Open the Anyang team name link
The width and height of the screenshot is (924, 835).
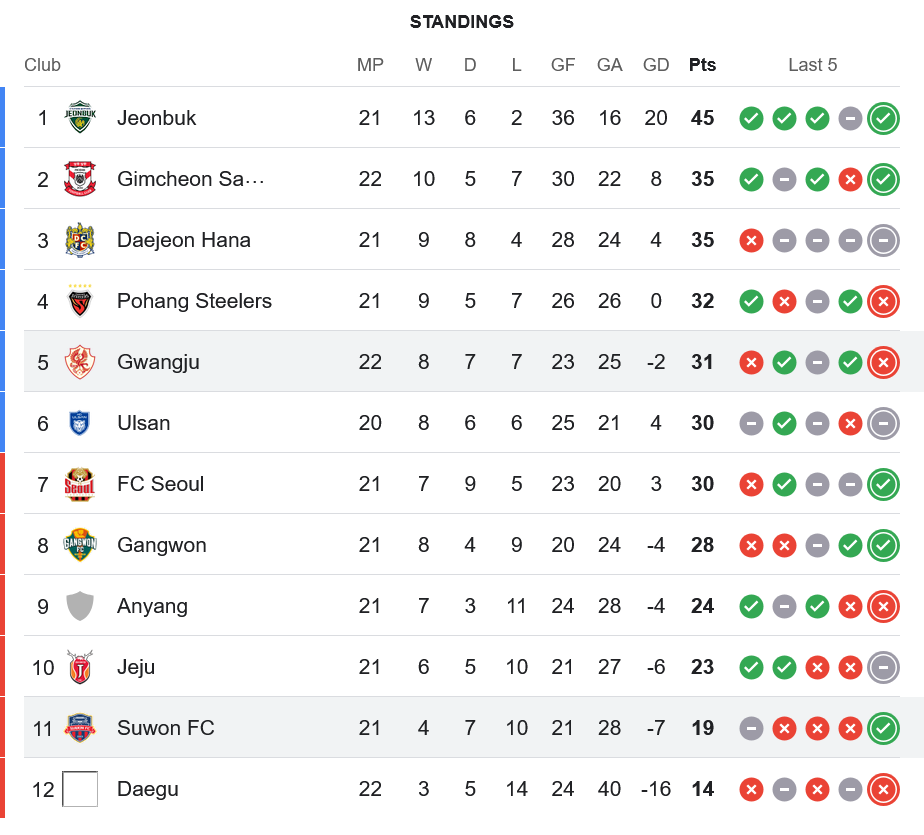click(x=152, y=606)
